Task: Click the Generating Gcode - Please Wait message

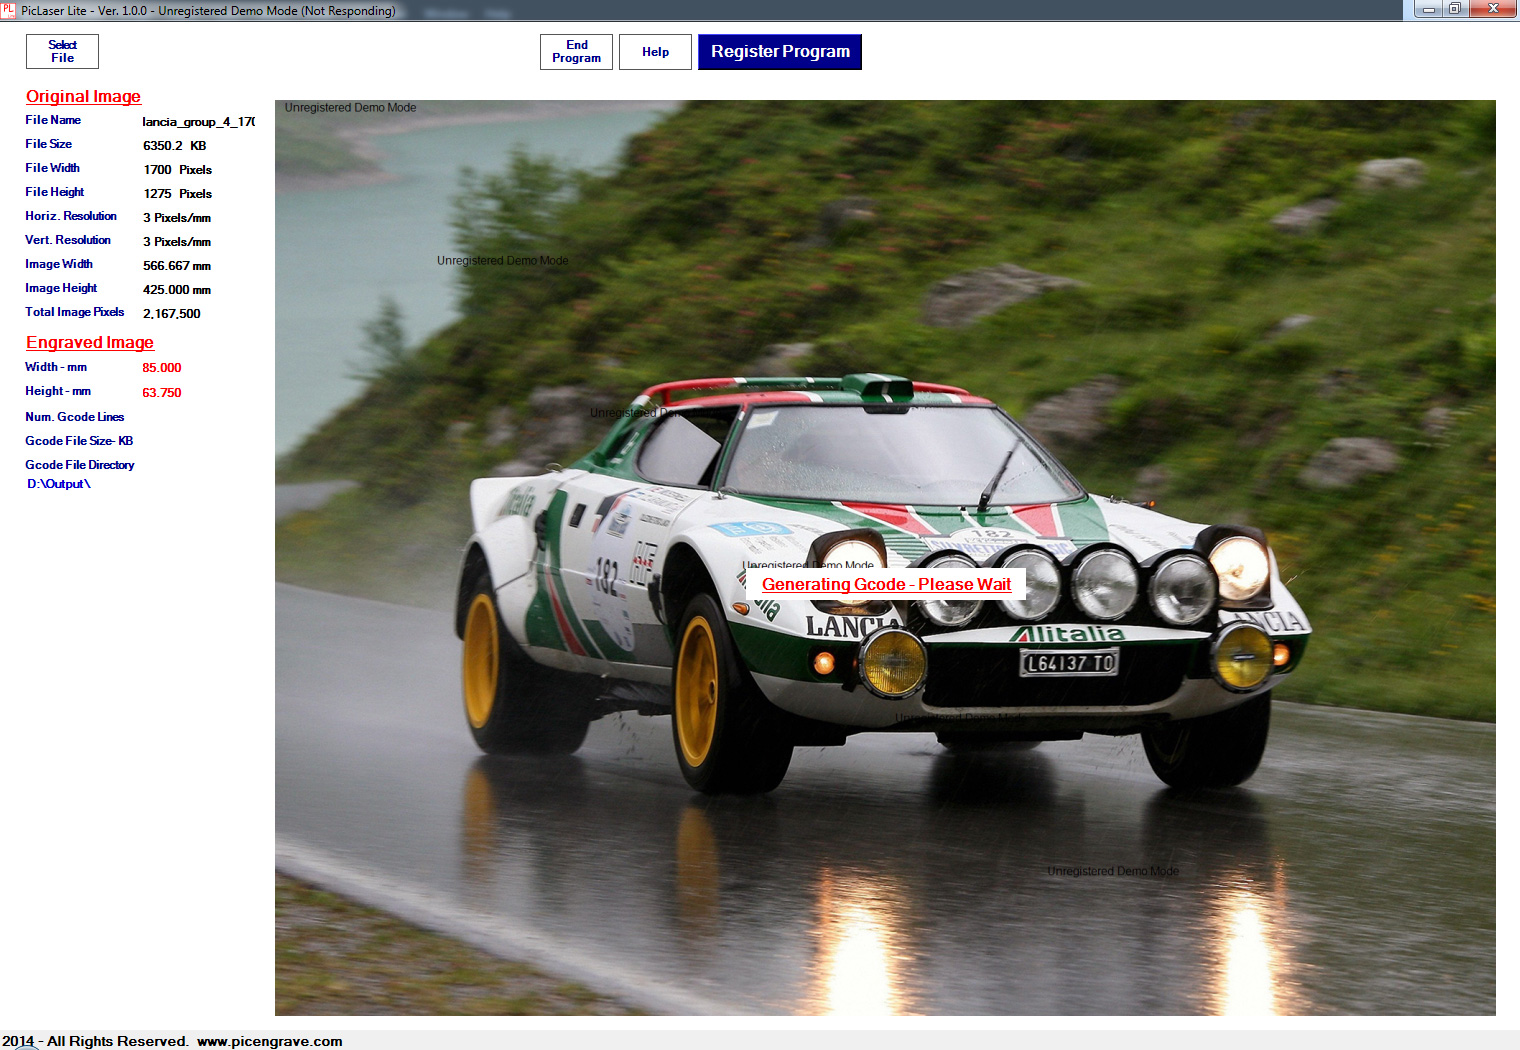Action: click(886, 584)
